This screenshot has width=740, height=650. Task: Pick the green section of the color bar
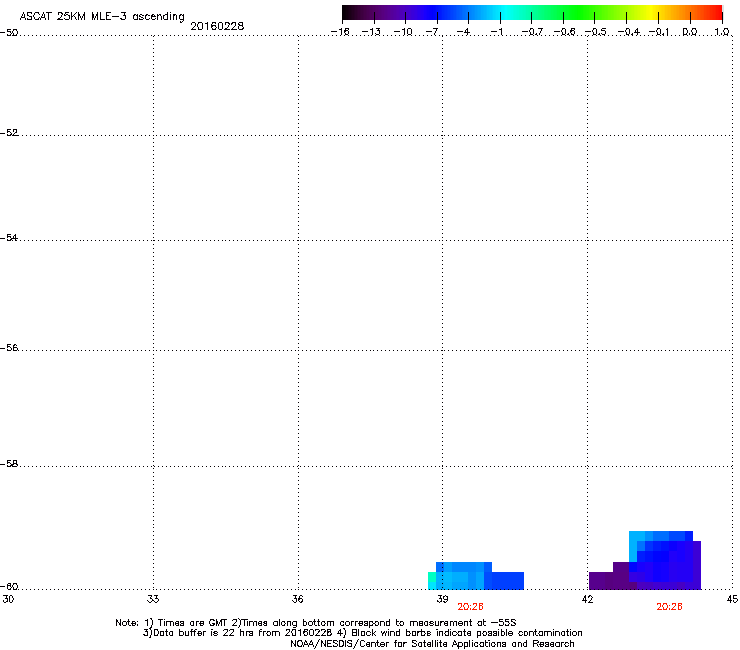tap(580, 12)
